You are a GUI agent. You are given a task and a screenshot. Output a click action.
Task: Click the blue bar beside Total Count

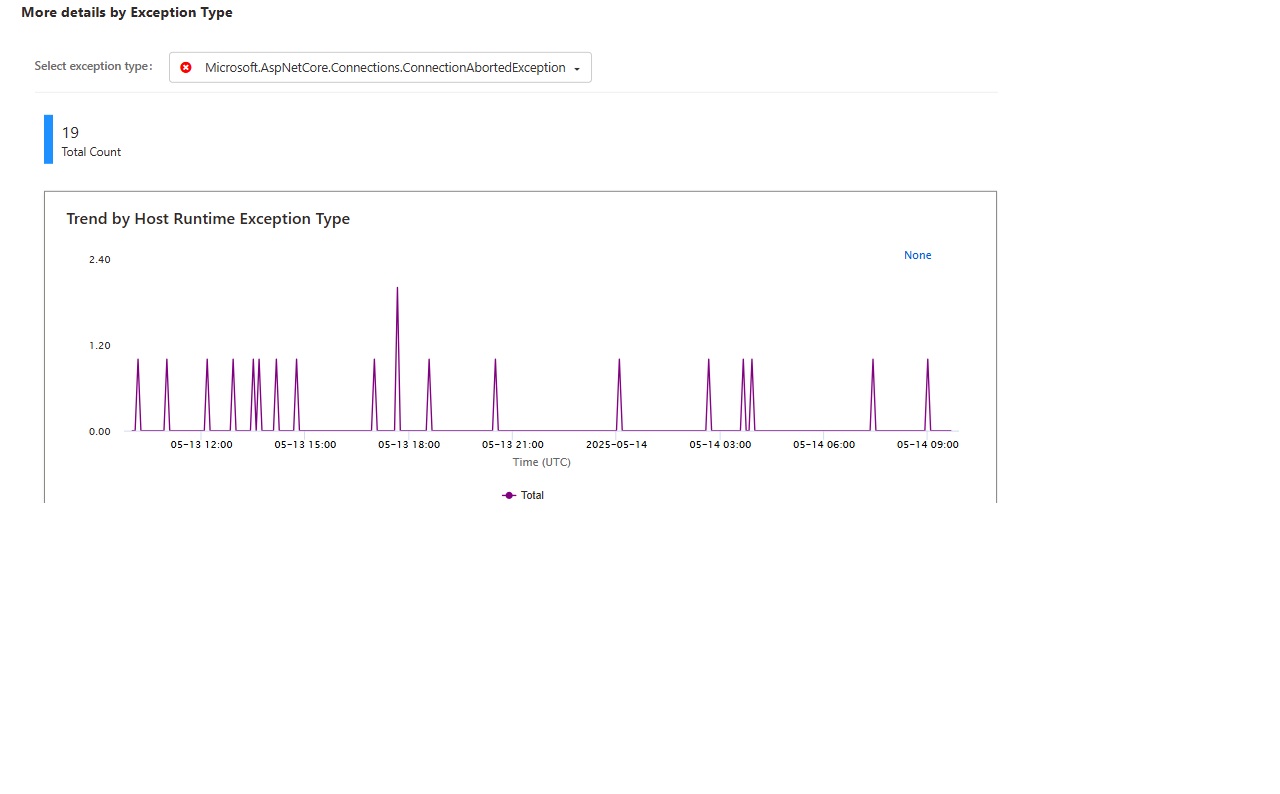[x=46, y=139]
